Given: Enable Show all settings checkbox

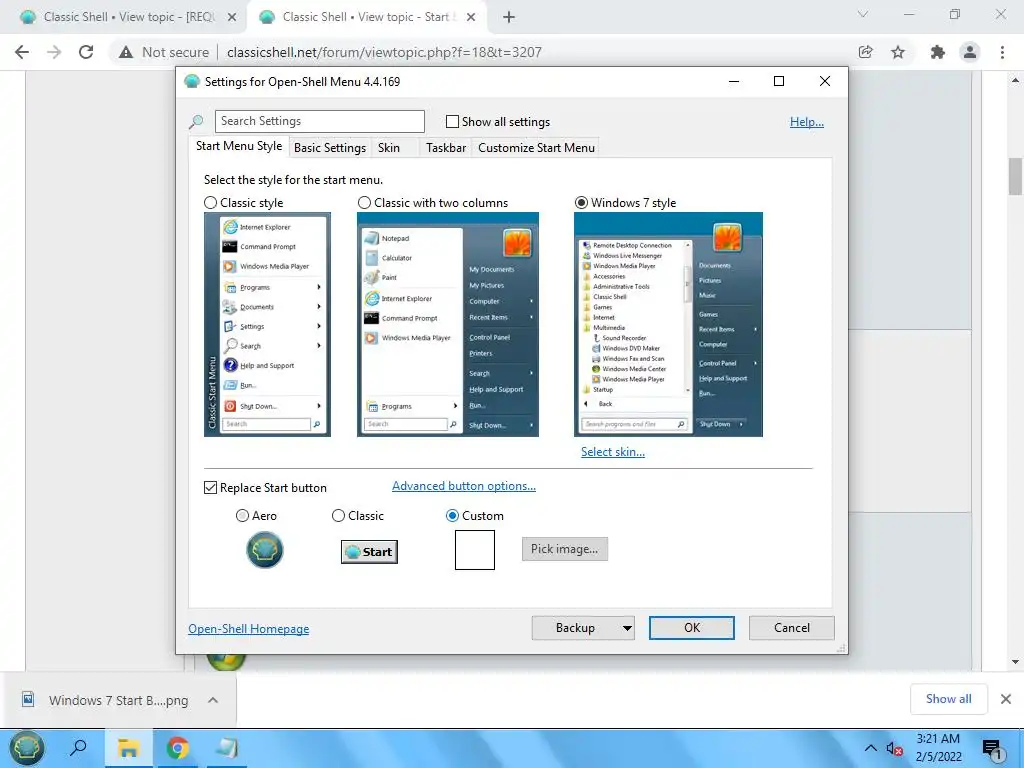Looking at the screenshot, I should tap(452, 121).
